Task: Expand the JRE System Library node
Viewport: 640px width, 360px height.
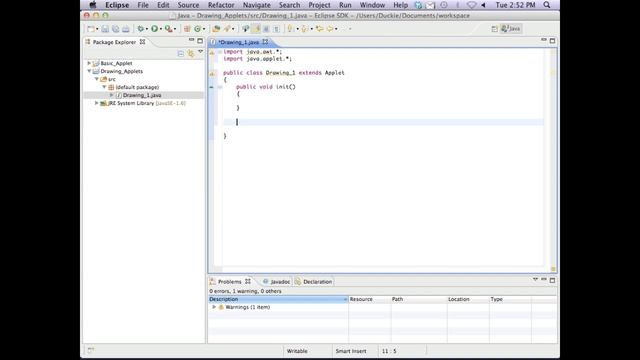Action: coord(97,103)
